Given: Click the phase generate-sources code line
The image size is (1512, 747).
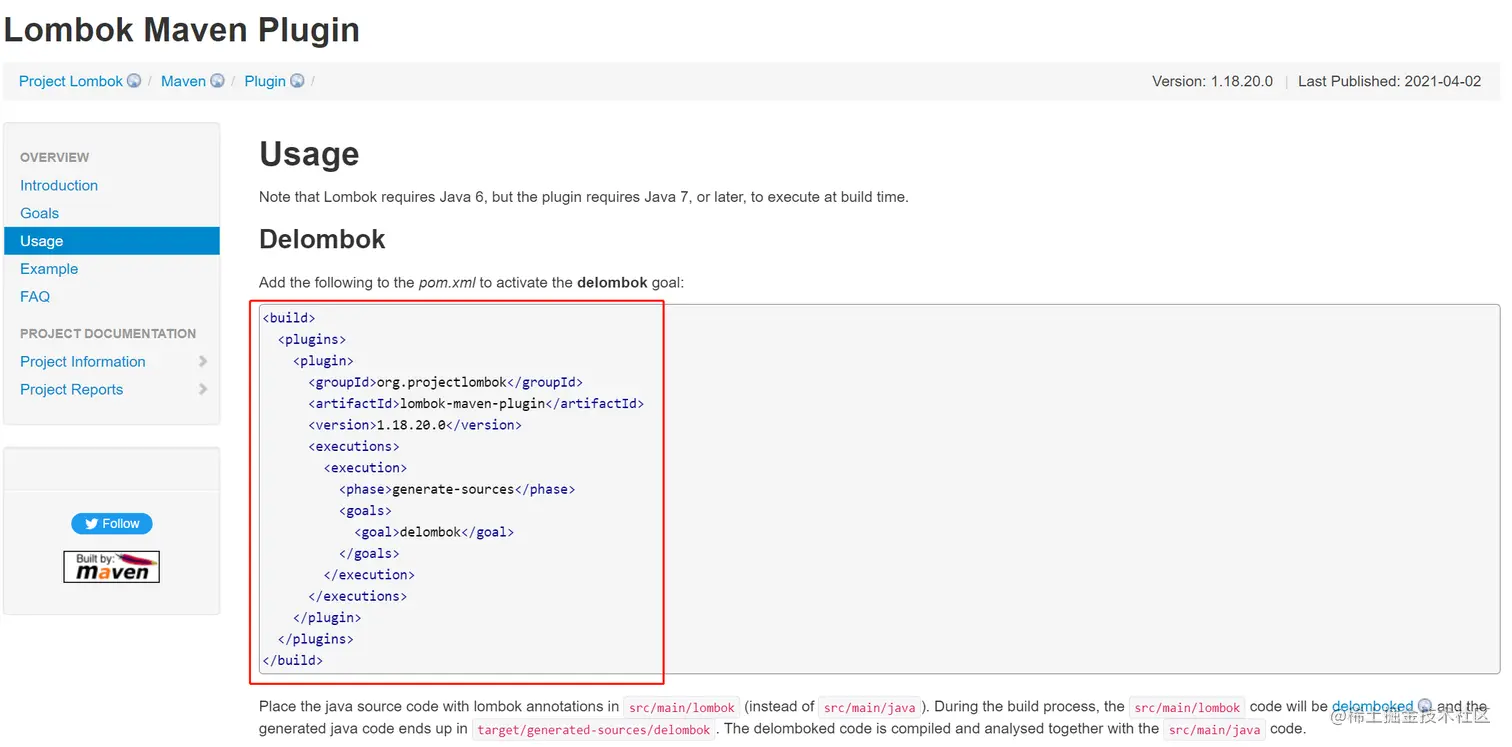Looking at the screenshot, I should (x=457, y=489).
